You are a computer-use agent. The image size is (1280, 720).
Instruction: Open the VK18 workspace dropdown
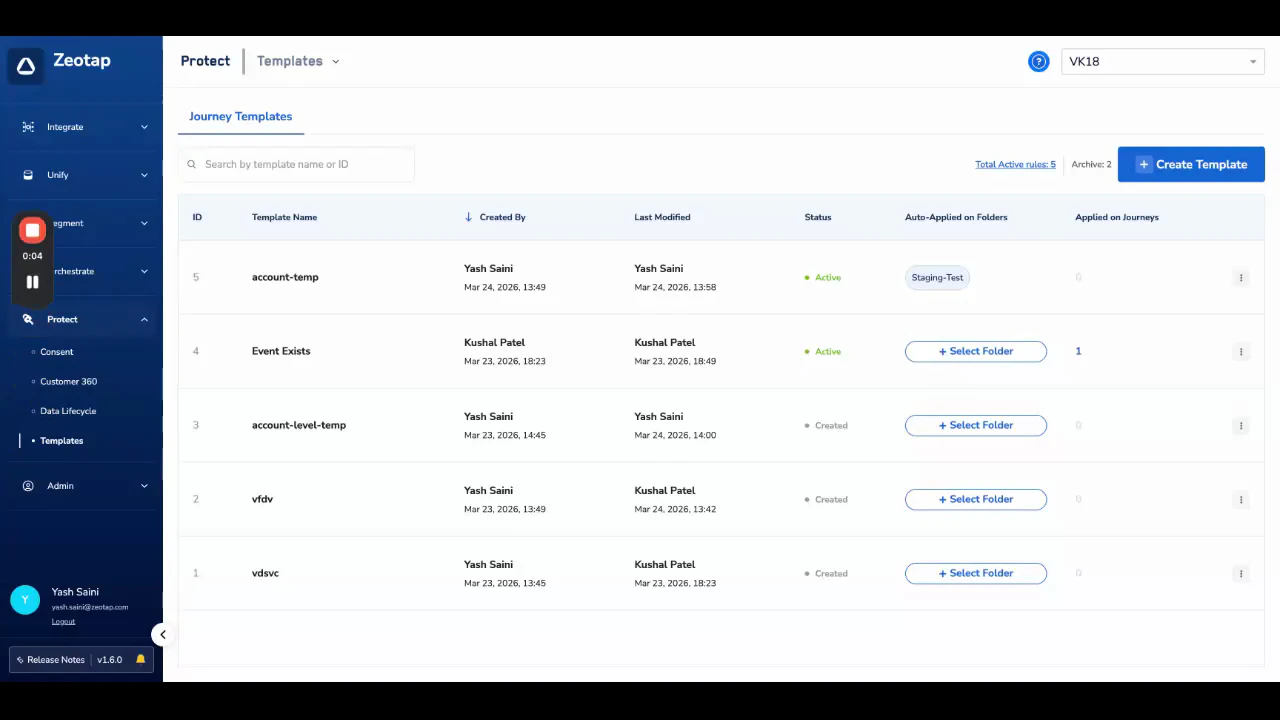point(1162,61)
